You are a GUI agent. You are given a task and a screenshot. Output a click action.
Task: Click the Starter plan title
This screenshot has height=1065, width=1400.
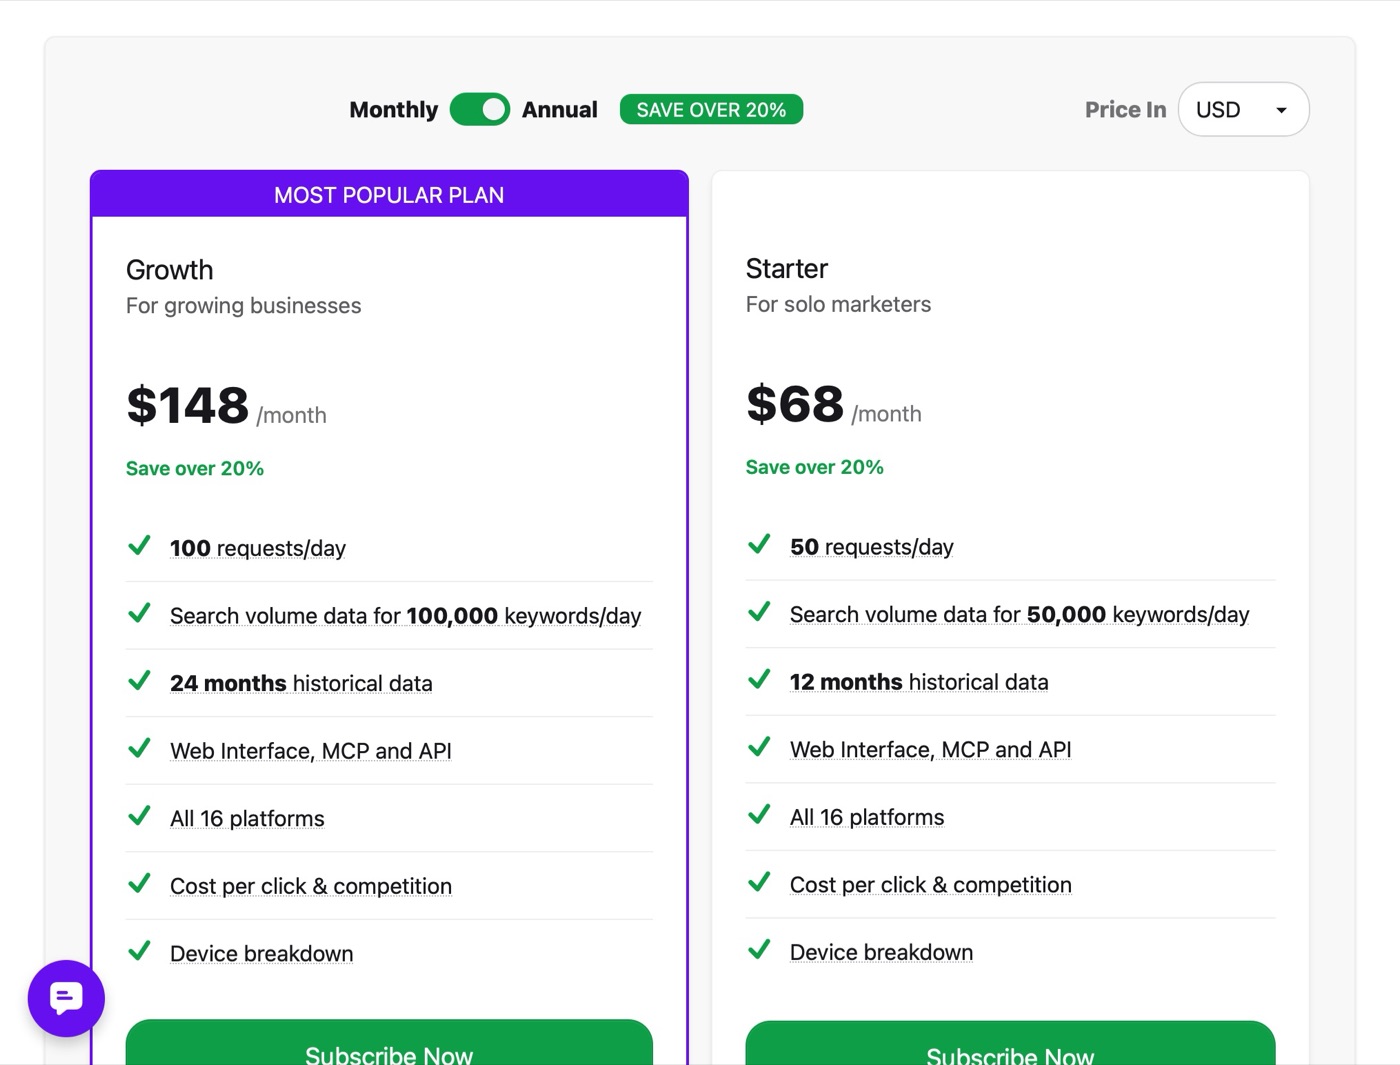(787, 268)
